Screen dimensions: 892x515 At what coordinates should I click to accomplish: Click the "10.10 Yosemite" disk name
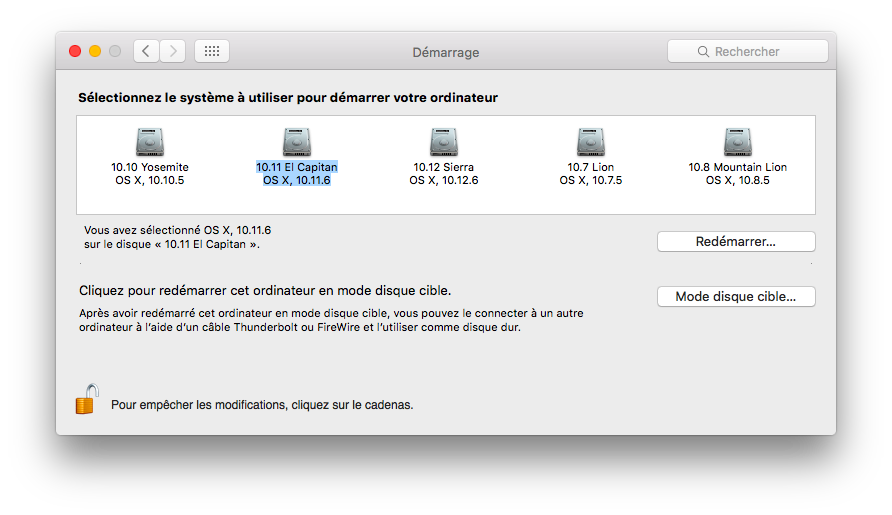(x=150, y=167)
